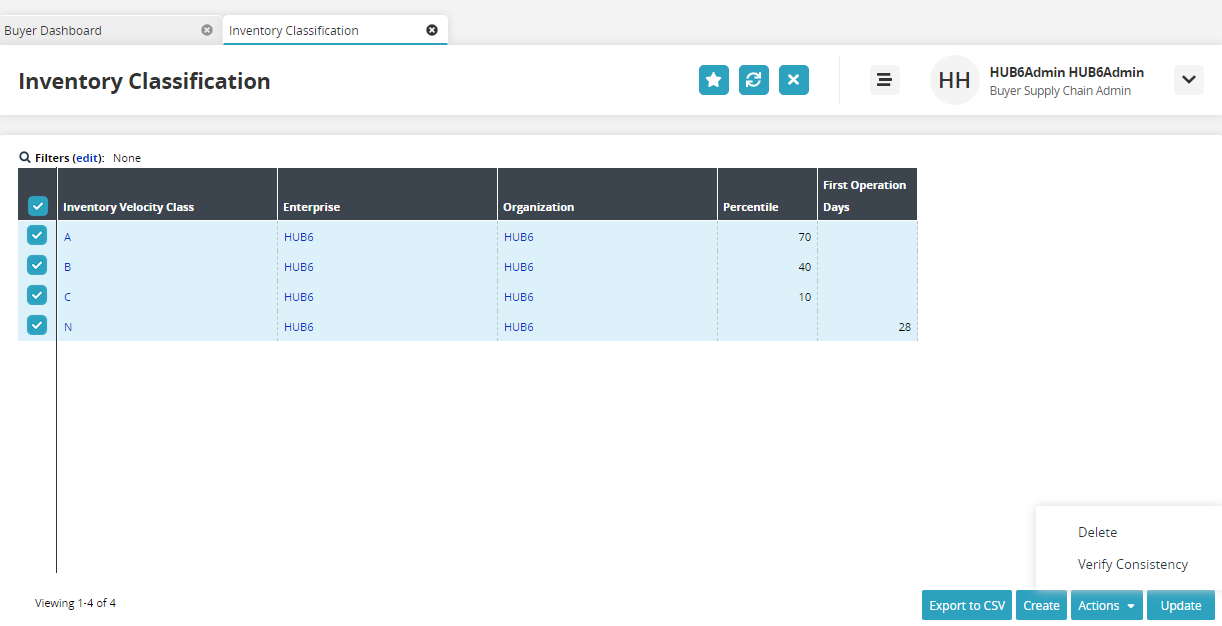Click the Export to CSV button
This screenshot has height=626, width=1222.
point(967,605)
